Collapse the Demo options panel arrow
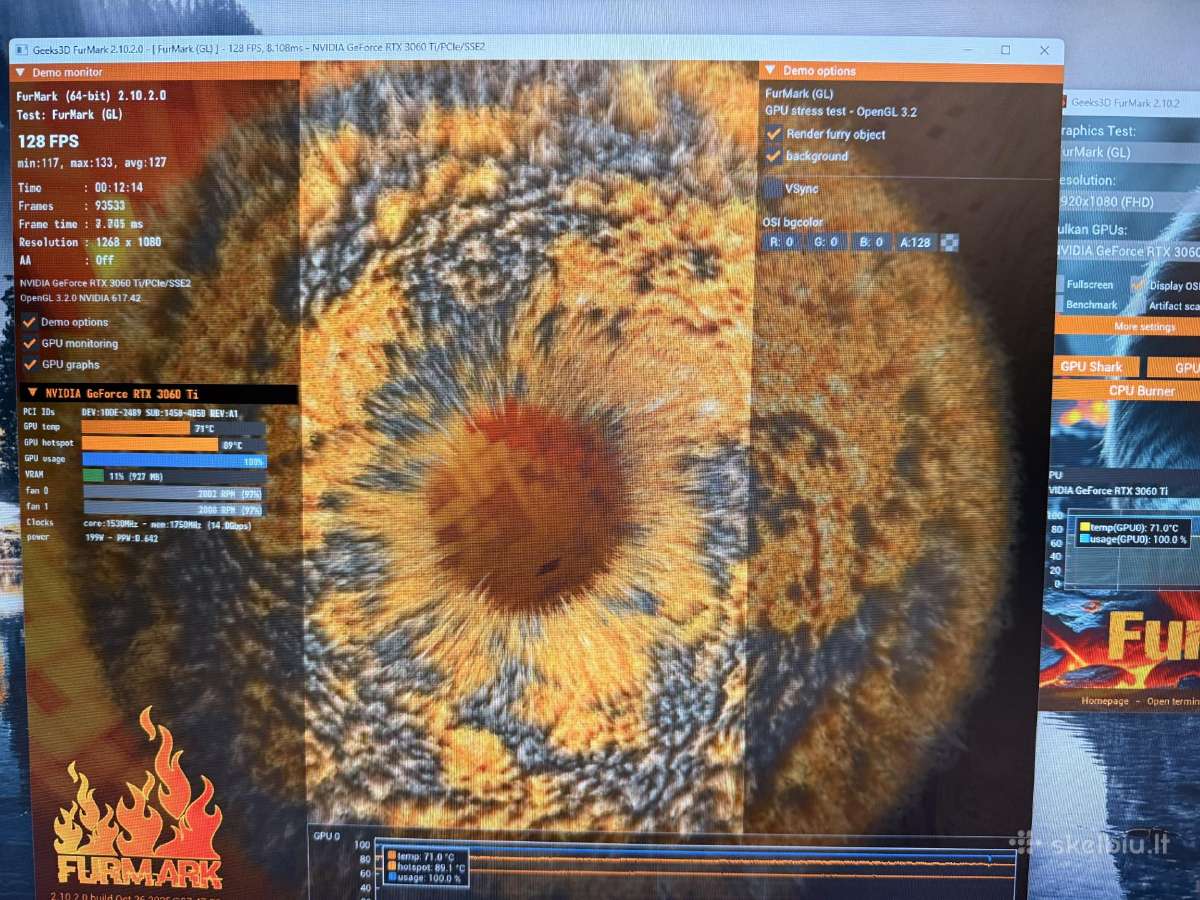The width and height of the screenshot is (1200, 900). coord(770,70)
